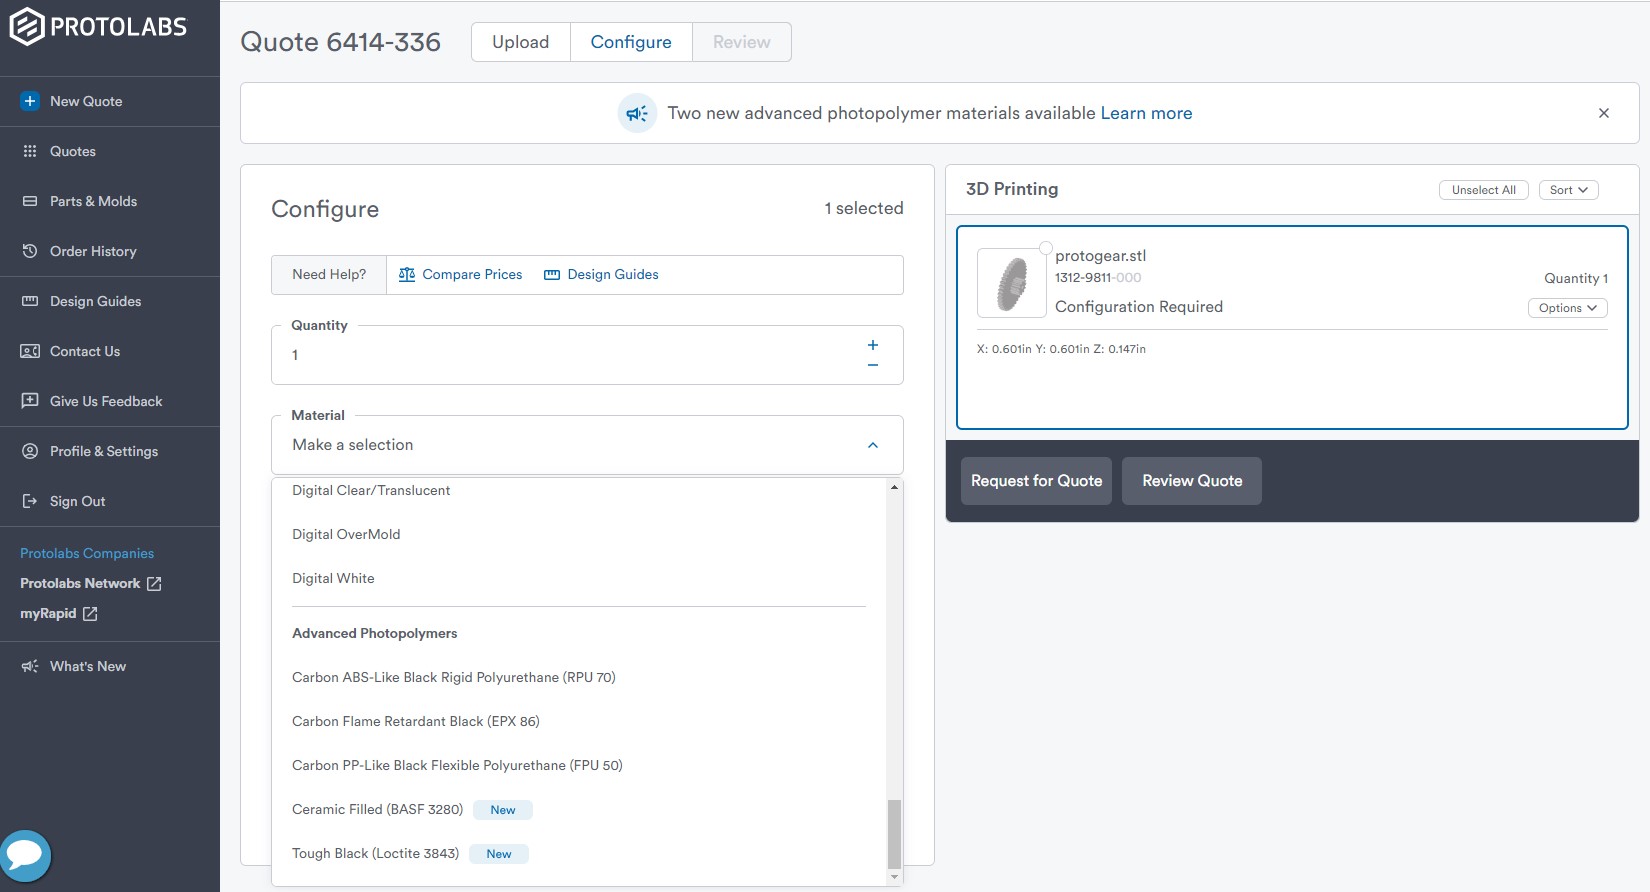Click the Profile & Settings user icon
Screen dimensions: 1650x892
click(30, 451)
